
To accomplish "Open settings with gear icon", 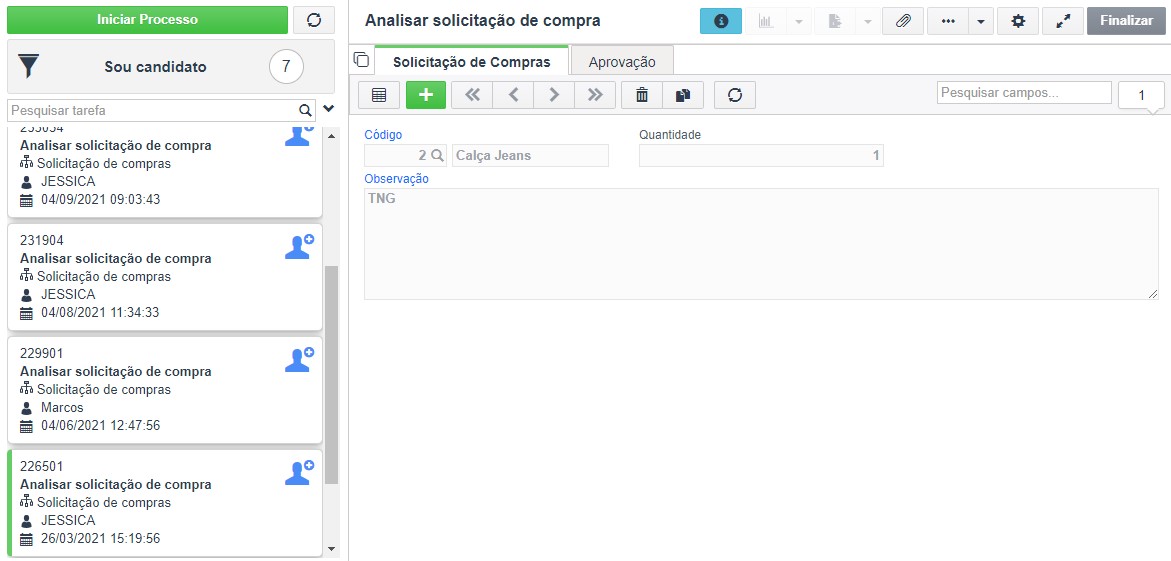I will pos(1018,22).
